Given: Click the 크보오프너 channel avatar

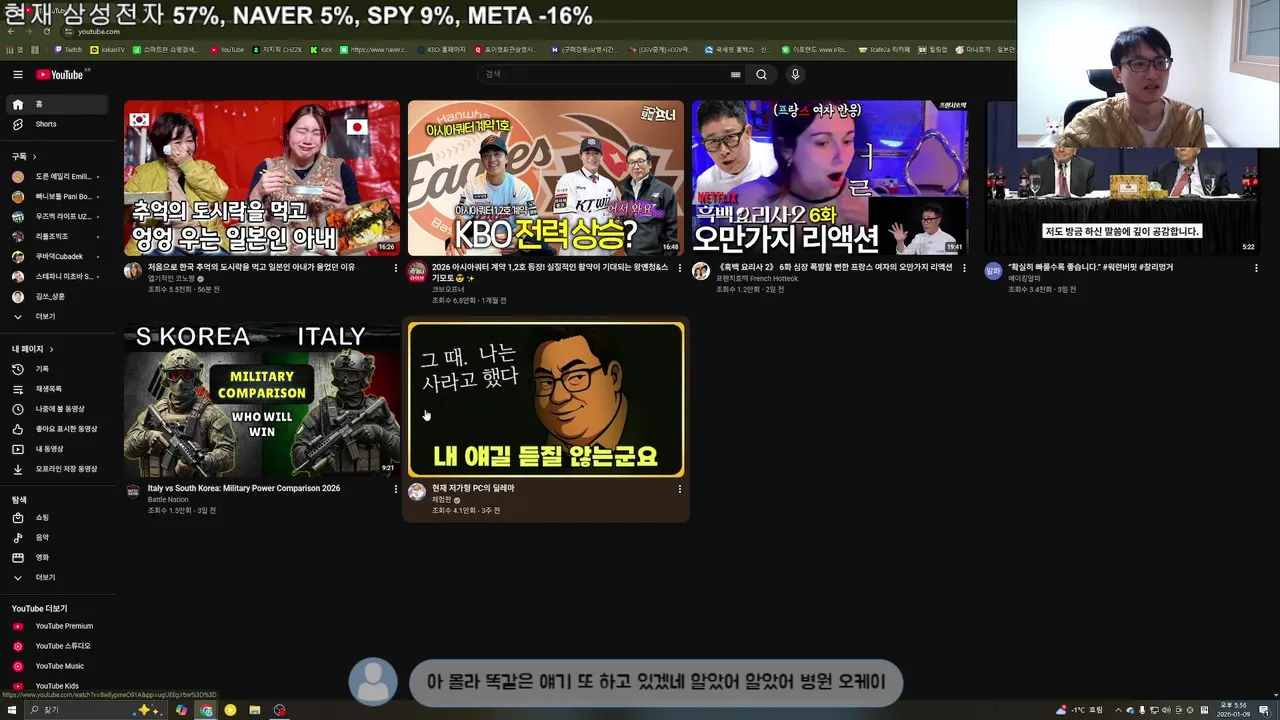Looking at the screenshot, I should (x=417, y=271).
